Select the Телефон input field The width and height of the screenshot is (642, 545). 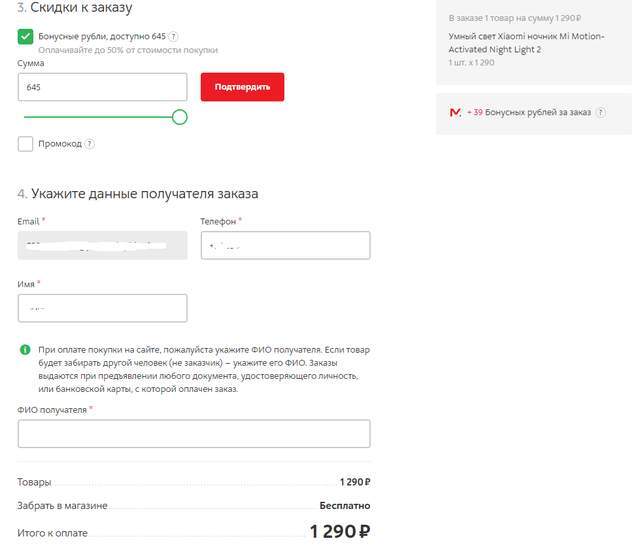click(x=285, y=246)
